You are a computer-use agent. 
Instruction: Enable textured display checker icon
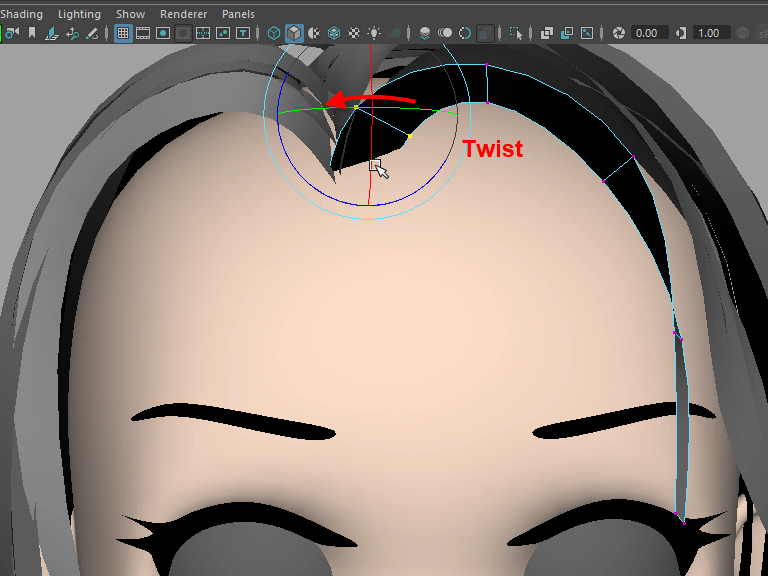click(x=353, y=33)
